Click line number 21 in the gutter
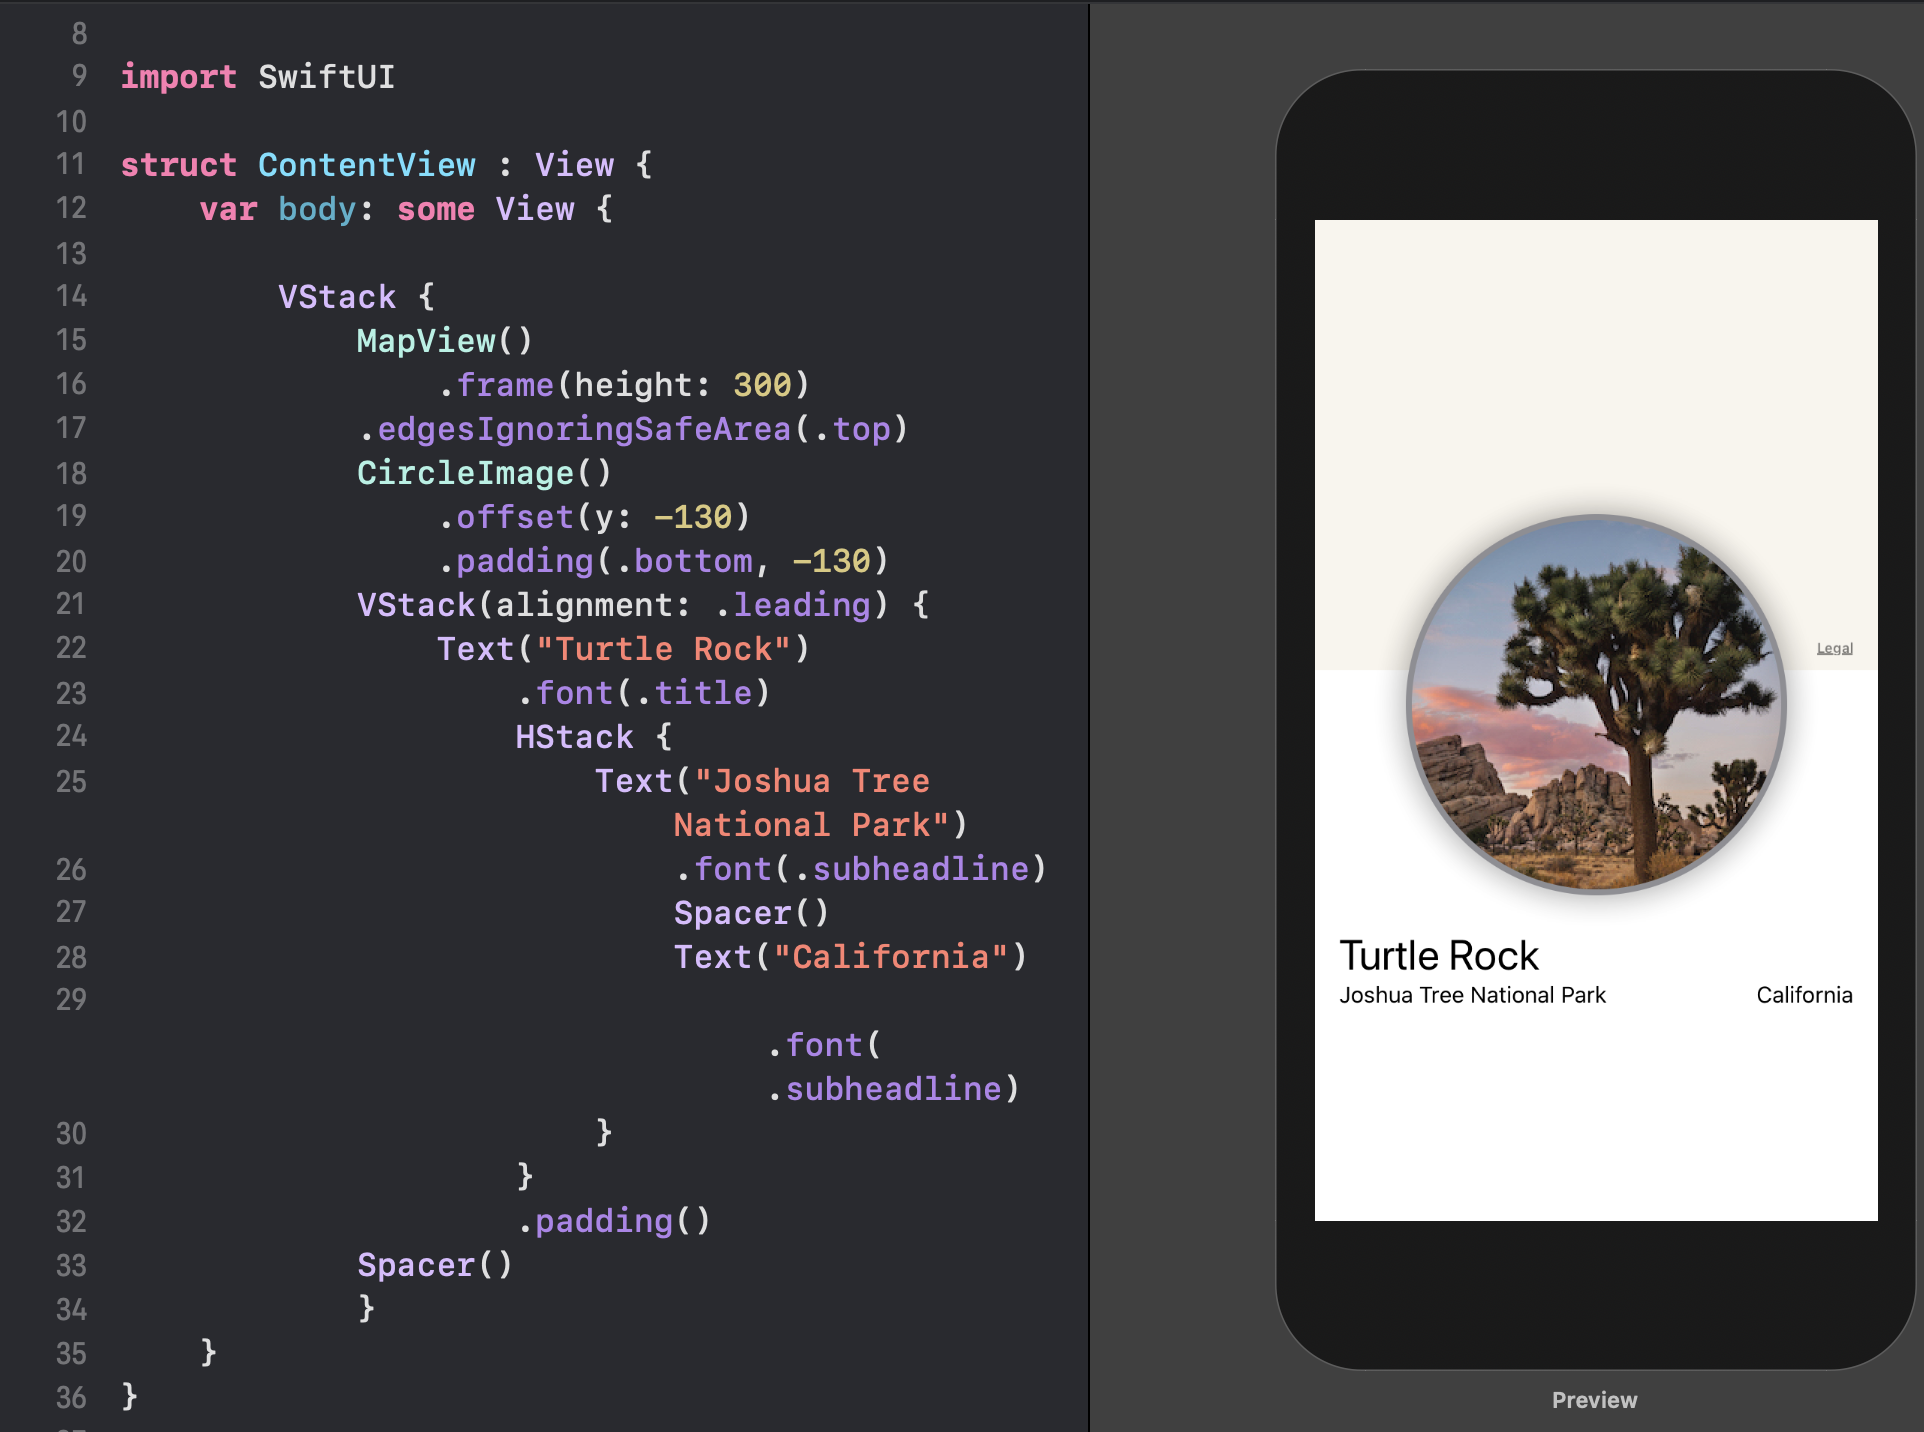The image size is (1924, 1432). point(71,604)
